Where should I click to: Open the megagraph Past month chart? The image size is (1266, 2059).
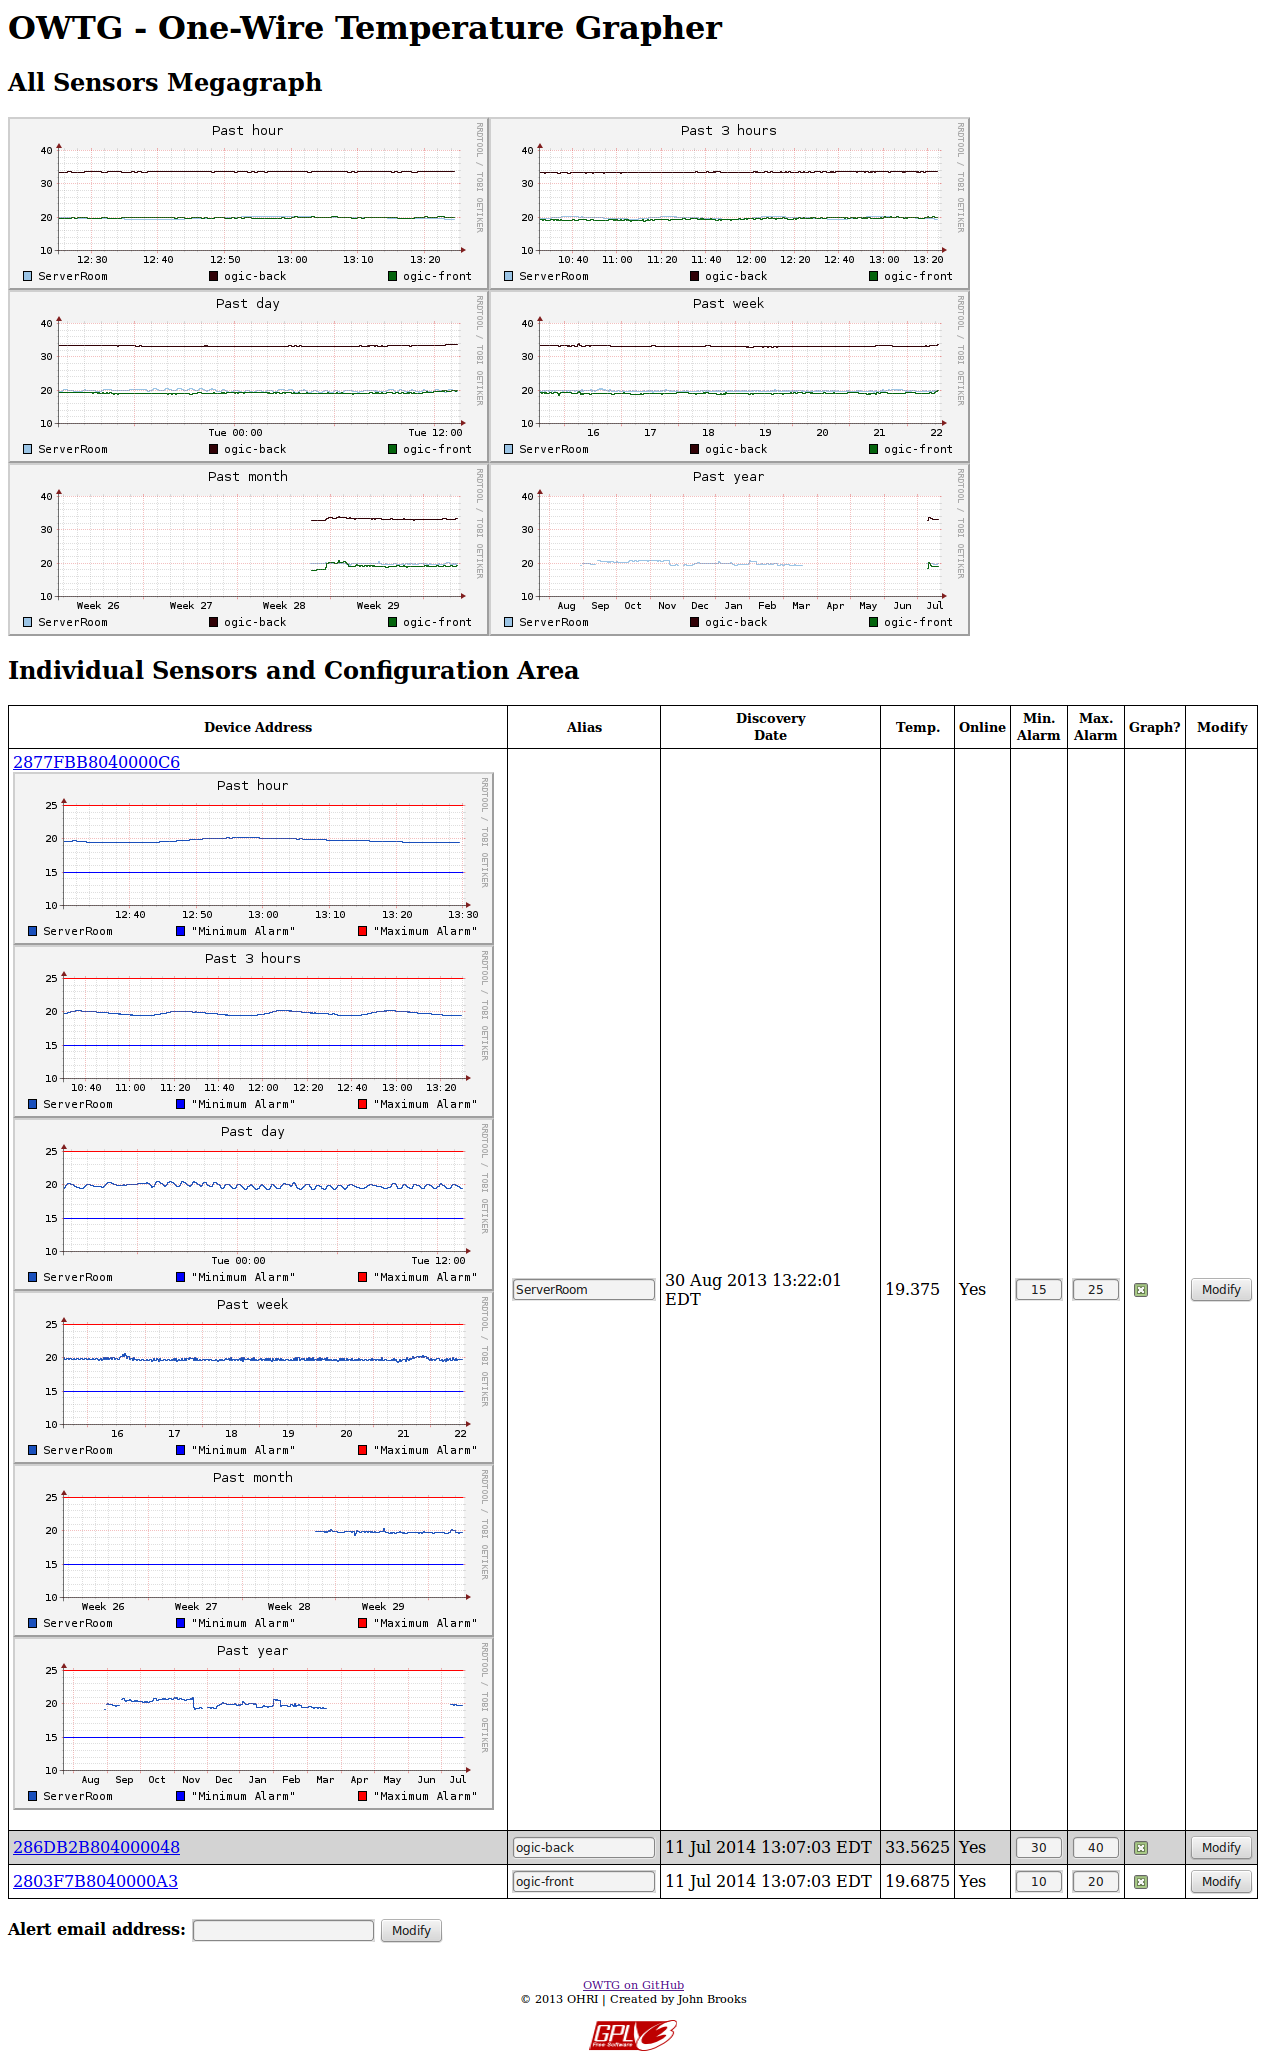click(x=248, y=549)
